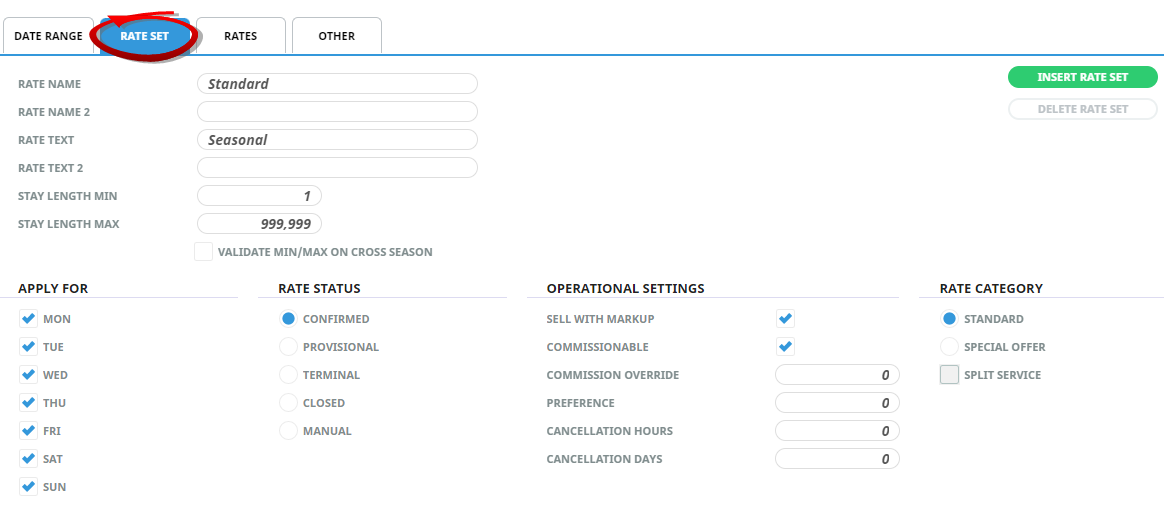Click the Delete Rate Set button
Image resolution: width=1164 pixels, height=508 pixels.
pos(1082,109)
